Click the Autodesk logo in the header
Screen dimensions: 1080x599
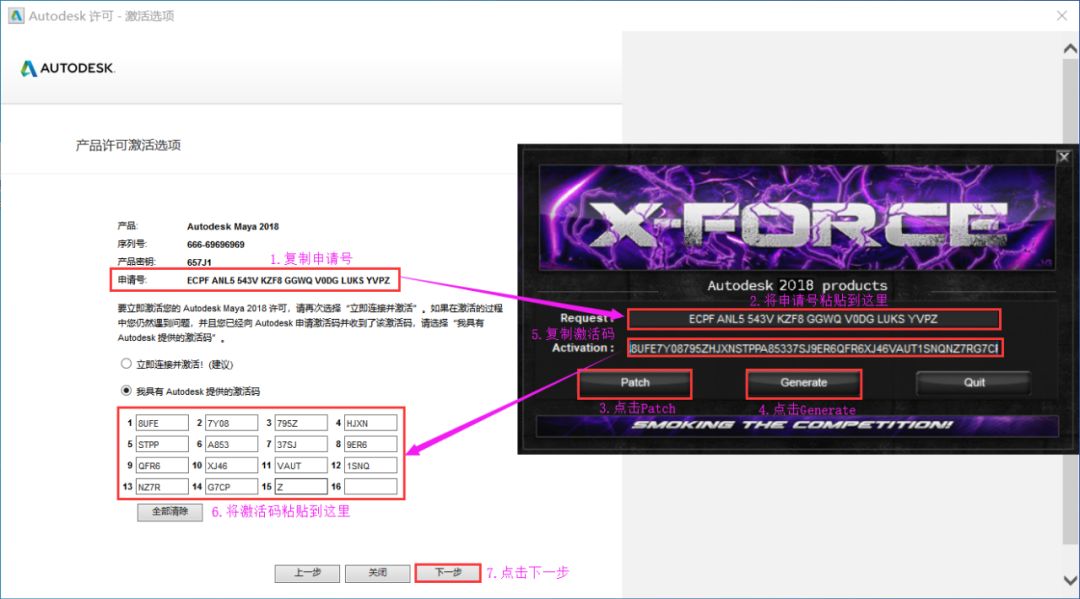click(x=68, y=68)
